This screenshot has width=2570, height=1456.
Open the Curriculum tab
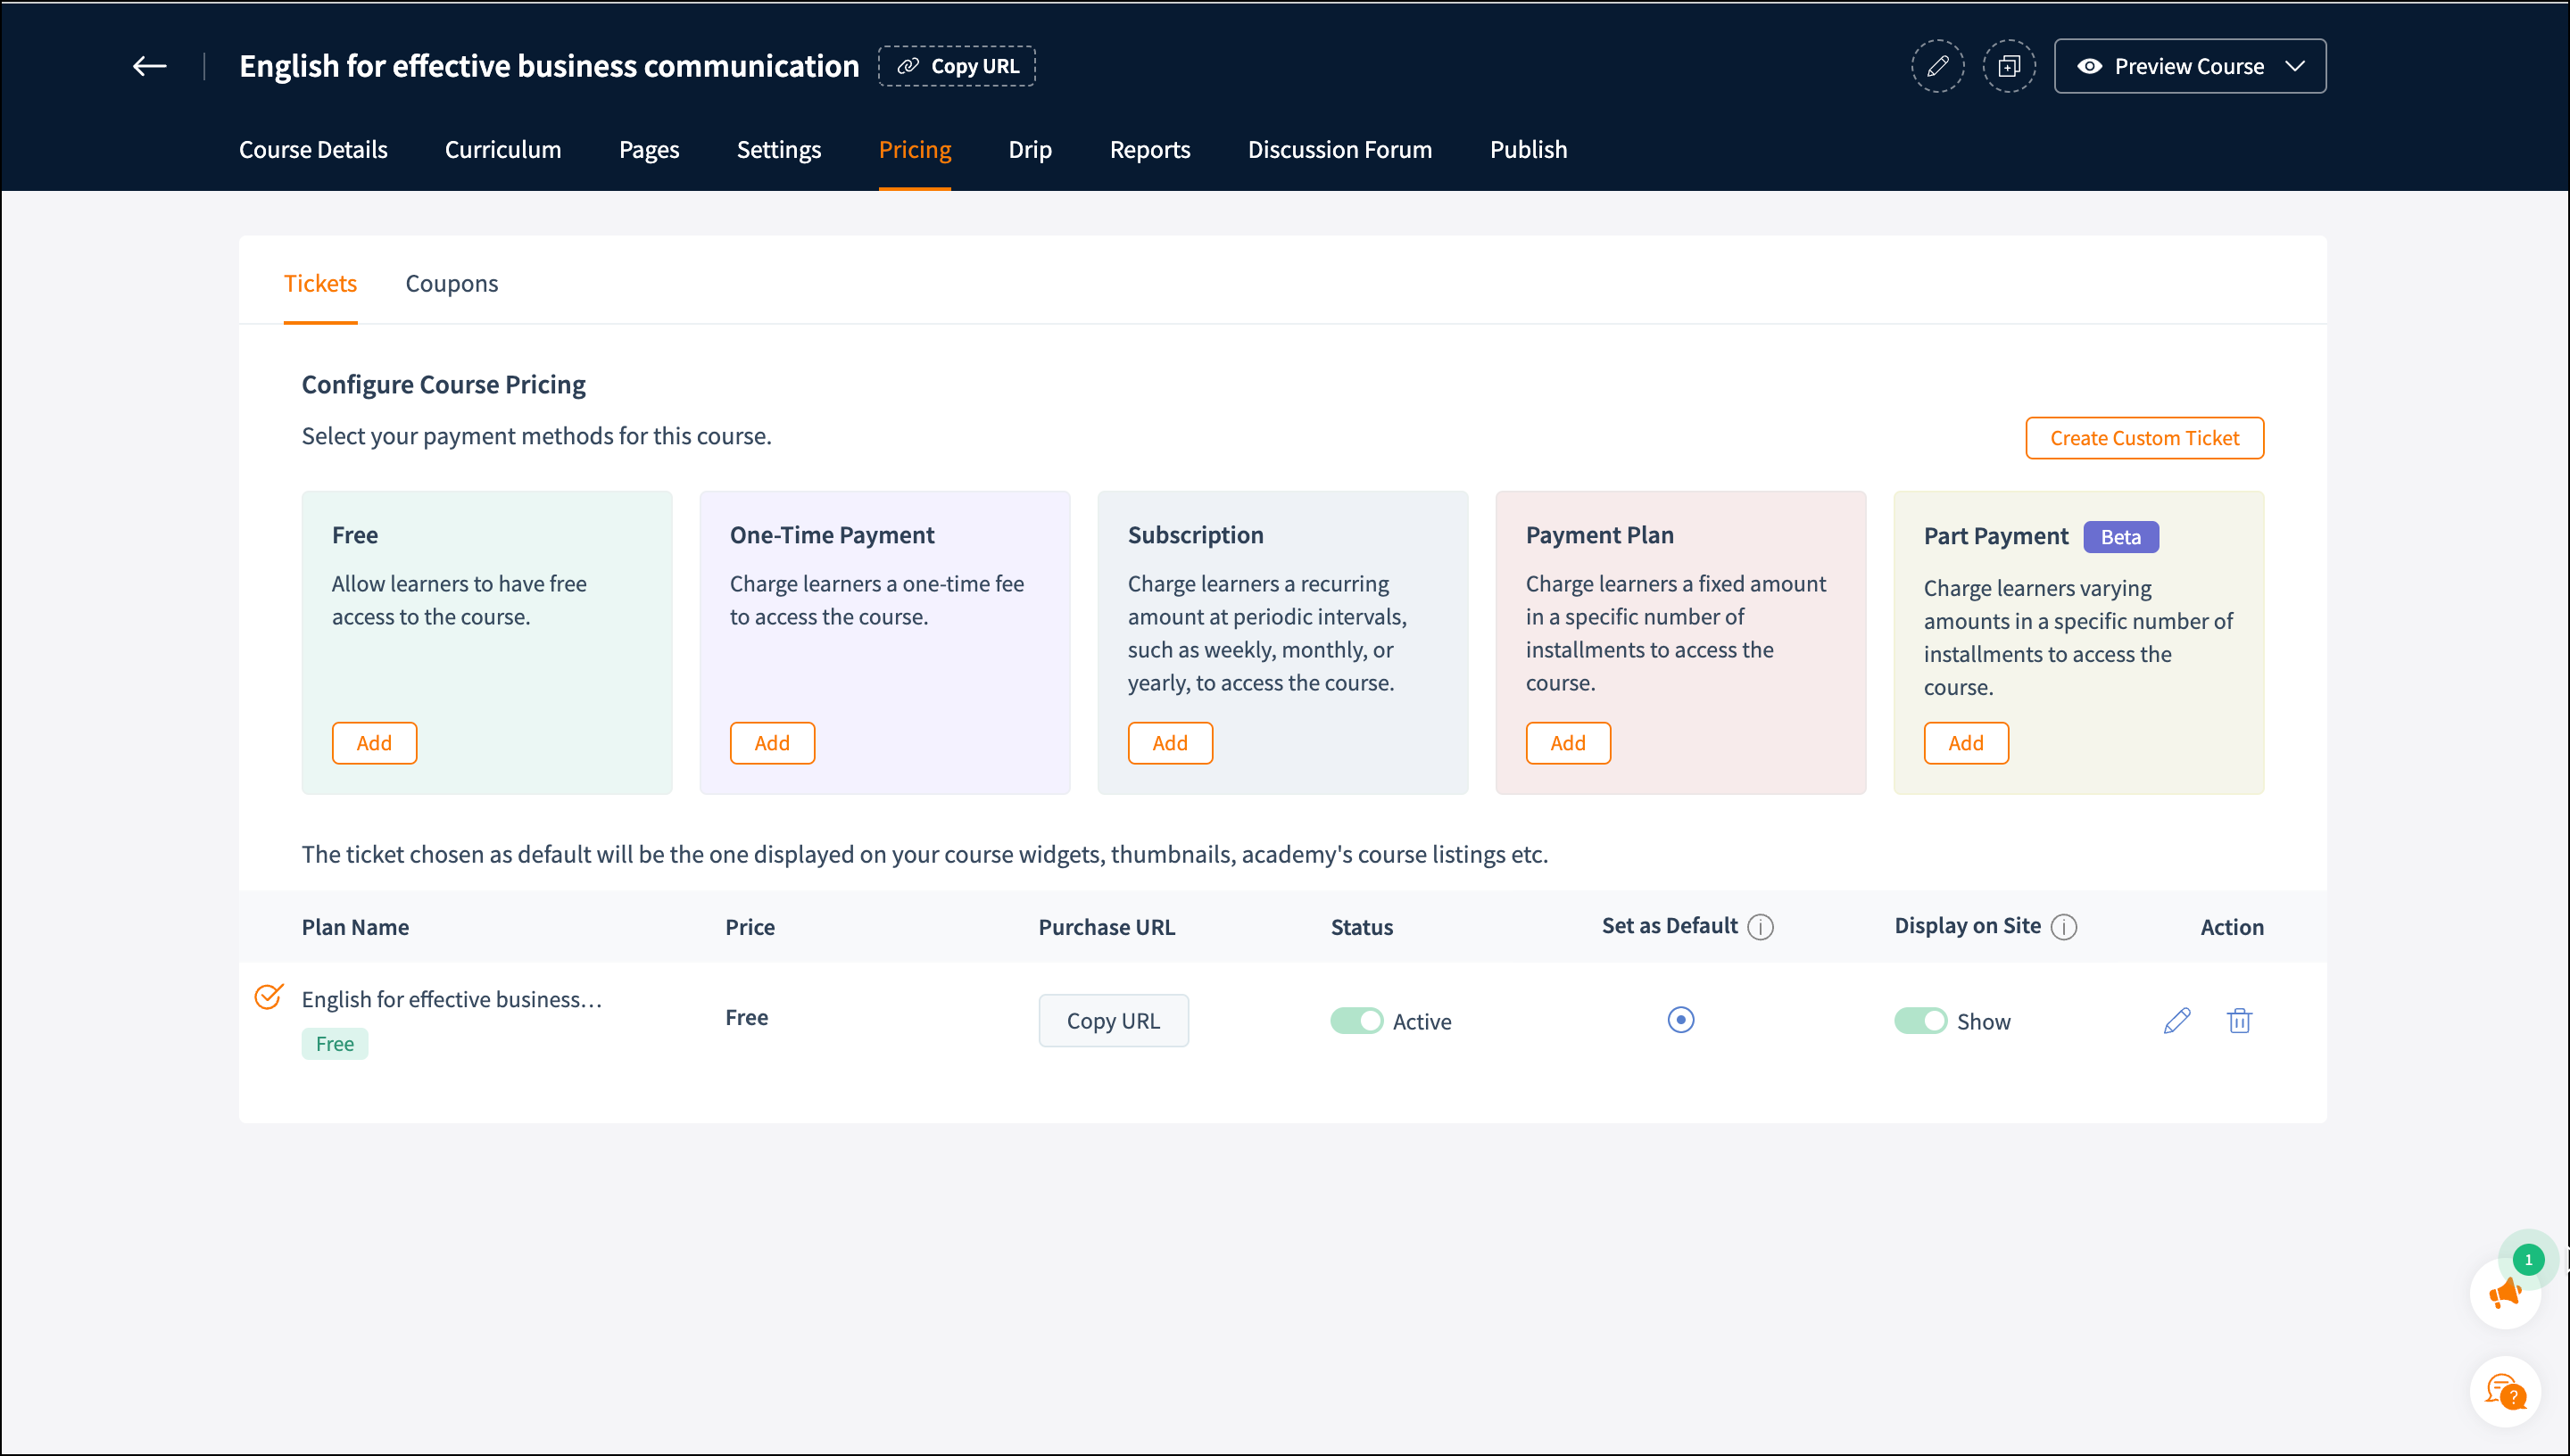(x=503, y=150)
